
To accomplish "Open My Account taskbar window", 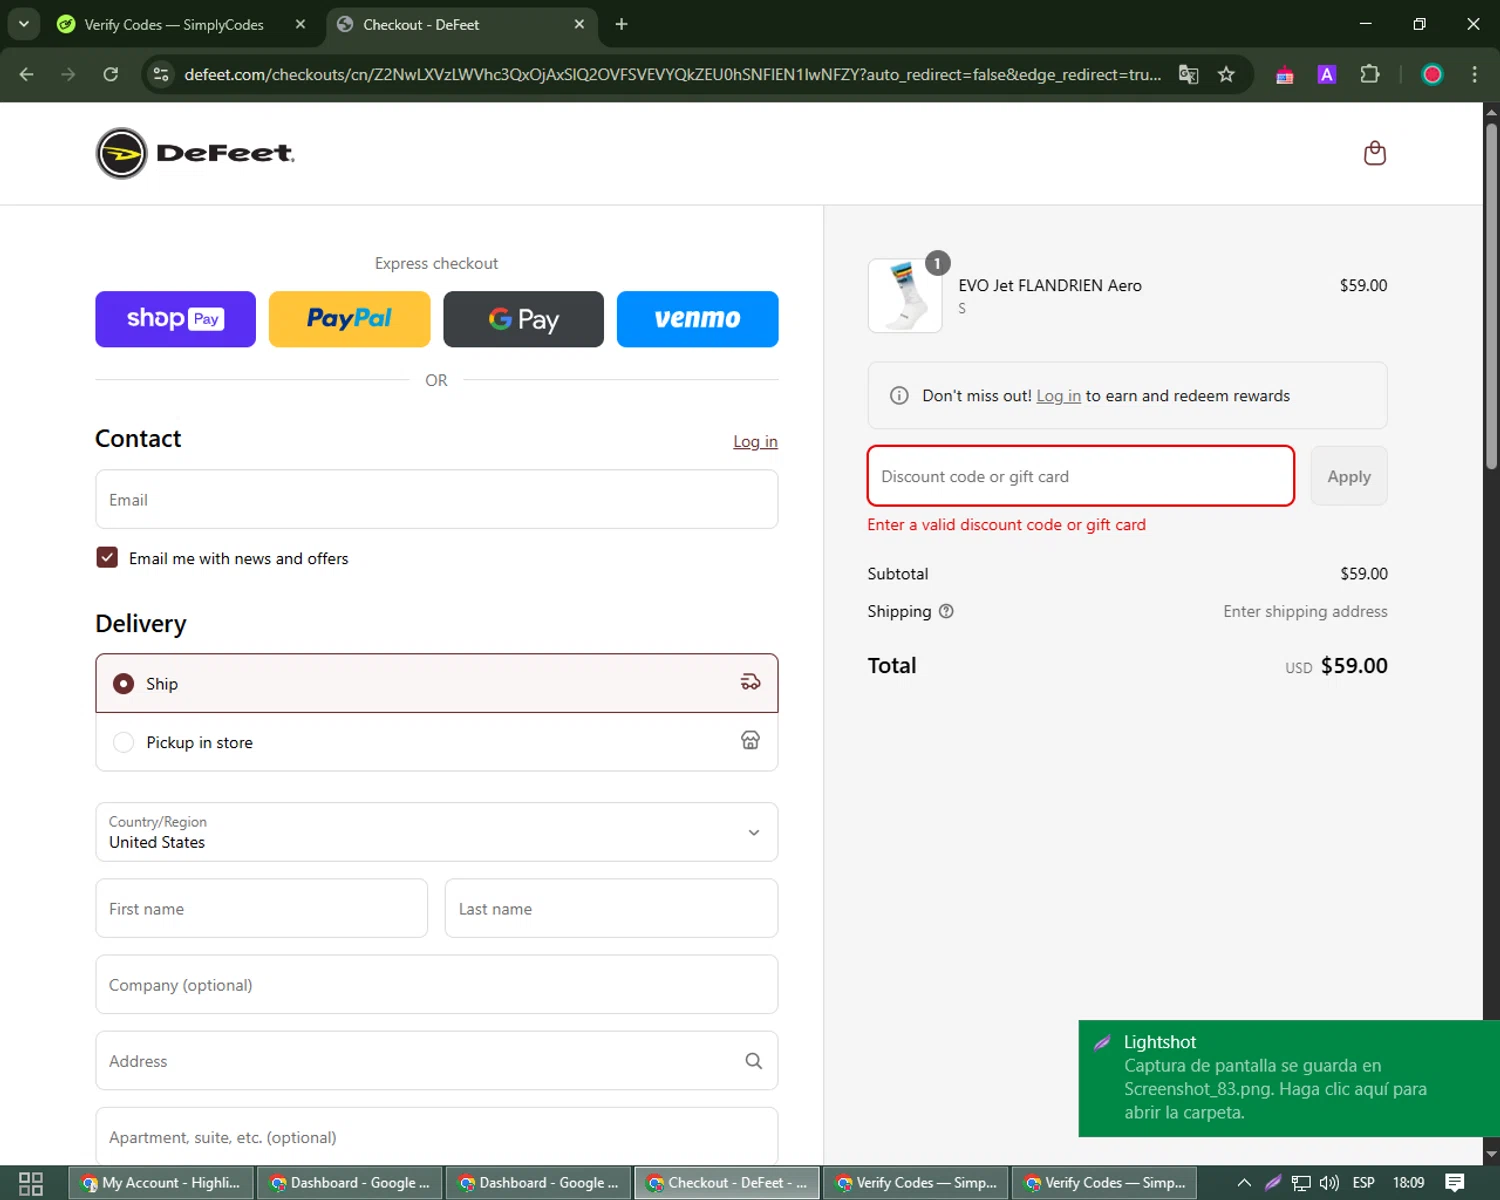I will (162, 1183).
